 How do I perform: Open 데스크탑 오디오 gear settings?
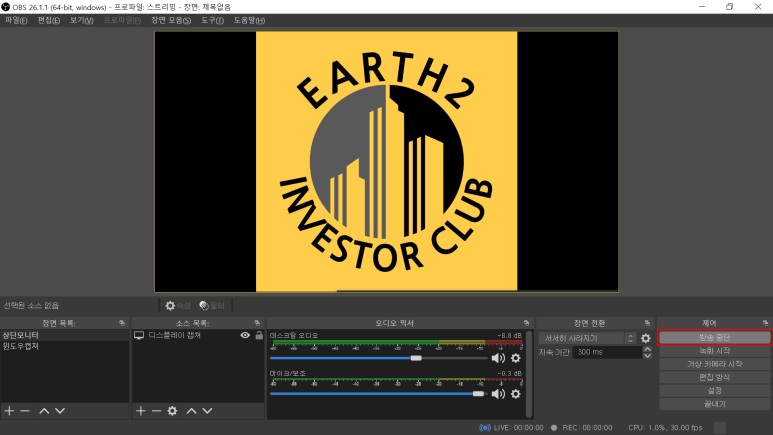(x=516, y=358)
